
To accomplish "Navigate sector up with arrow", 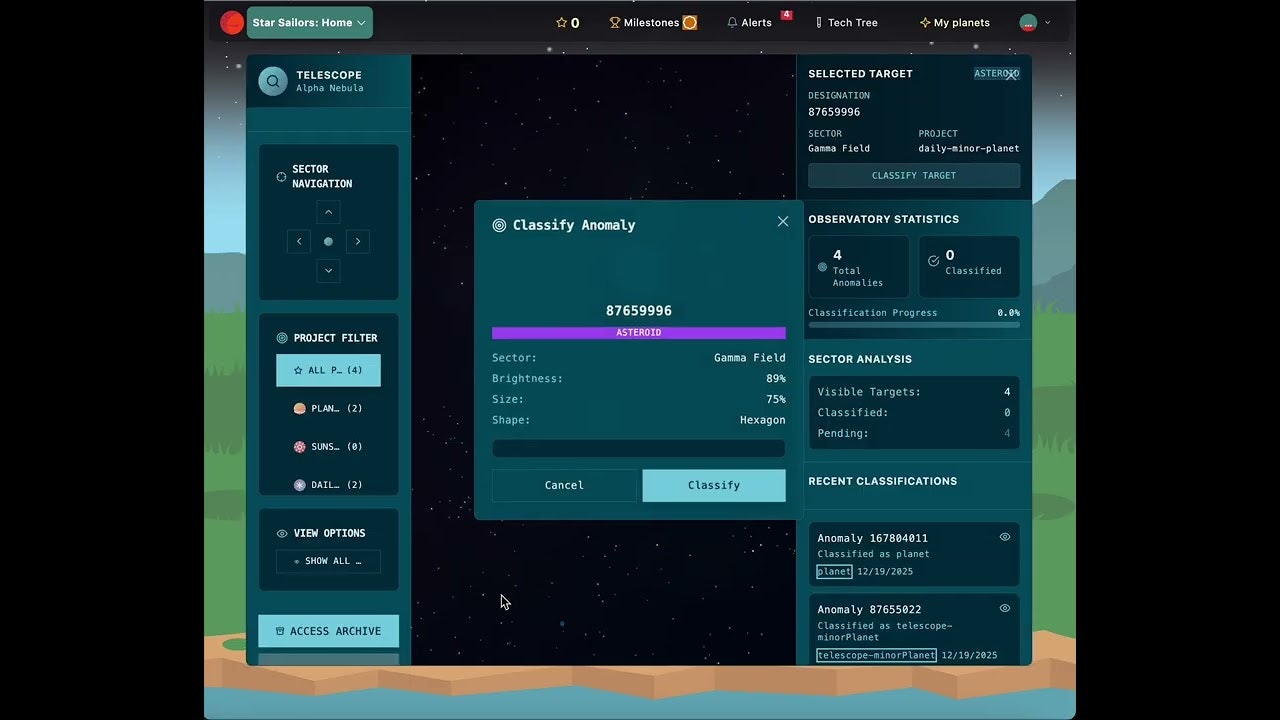I will [328, 212].
